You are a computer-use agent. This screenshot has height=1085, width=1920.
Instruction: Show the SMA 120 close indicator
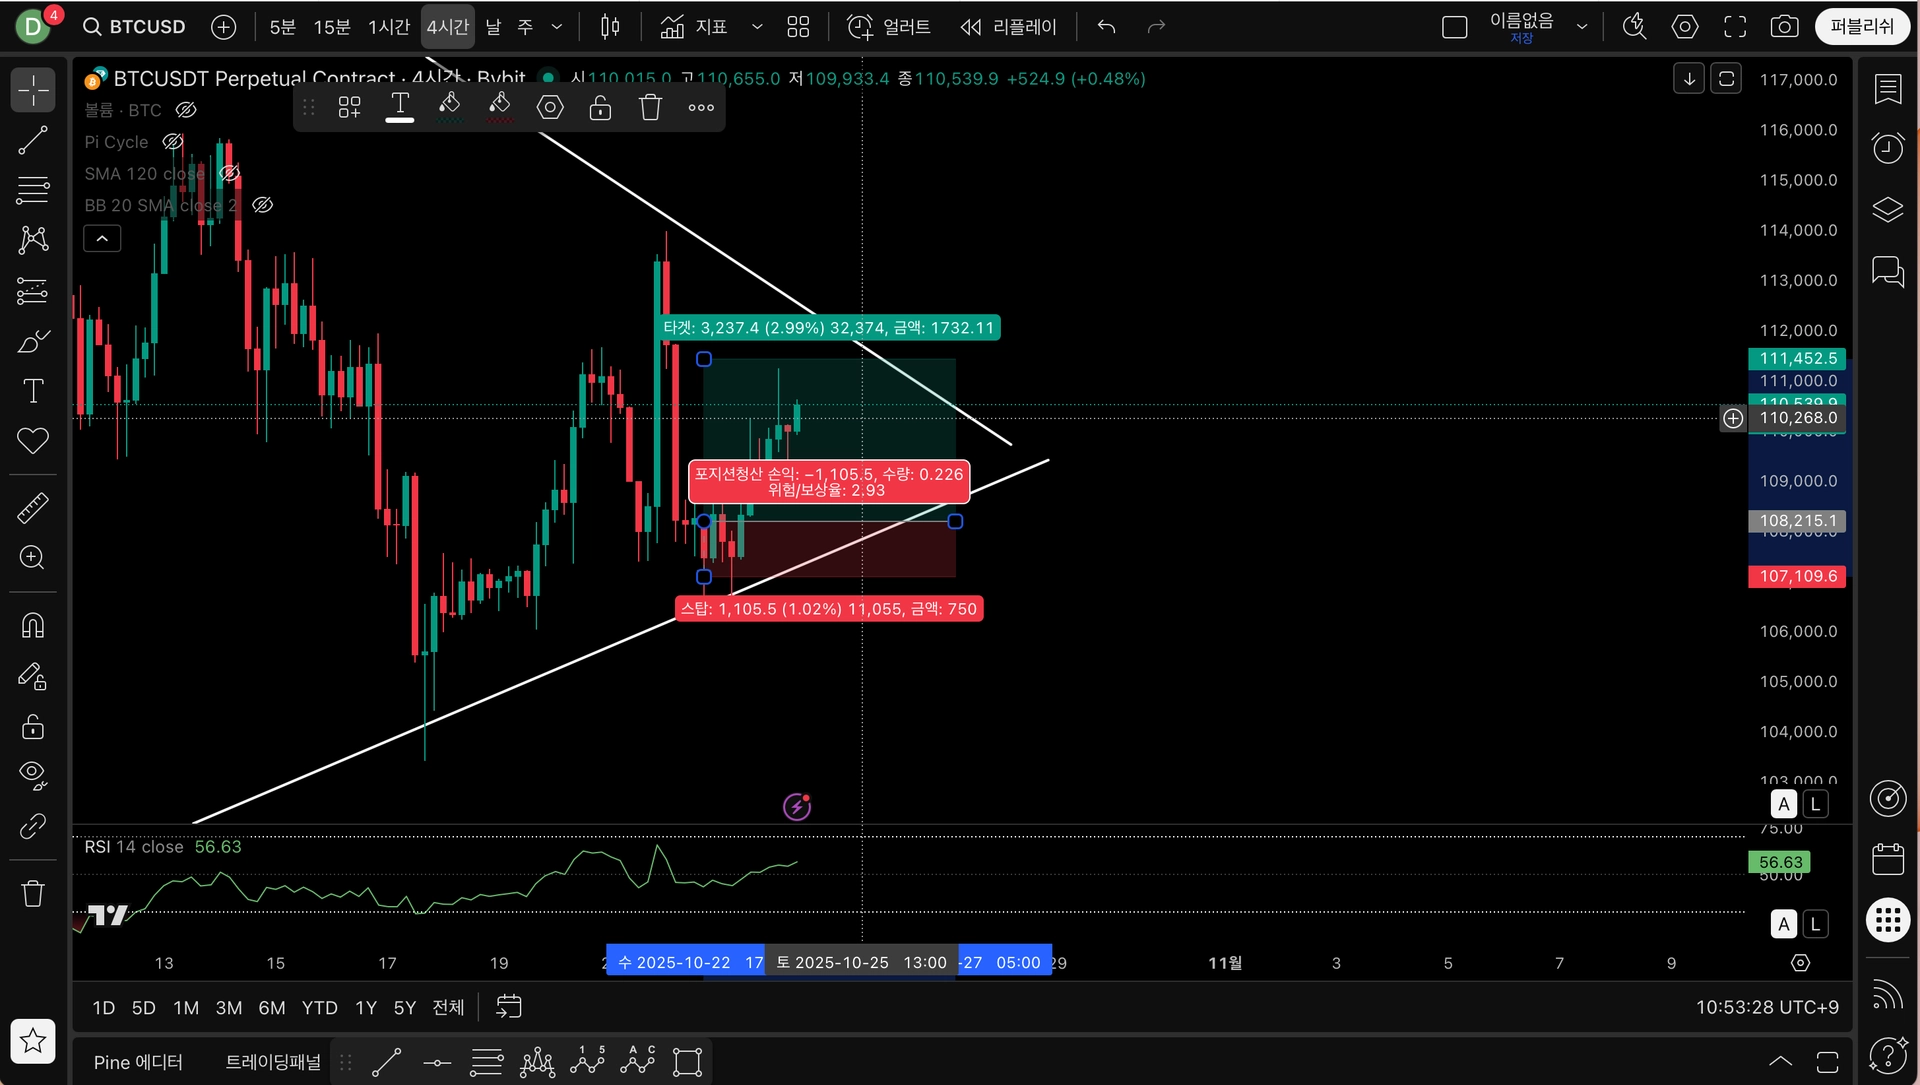[x=229, y=174]
